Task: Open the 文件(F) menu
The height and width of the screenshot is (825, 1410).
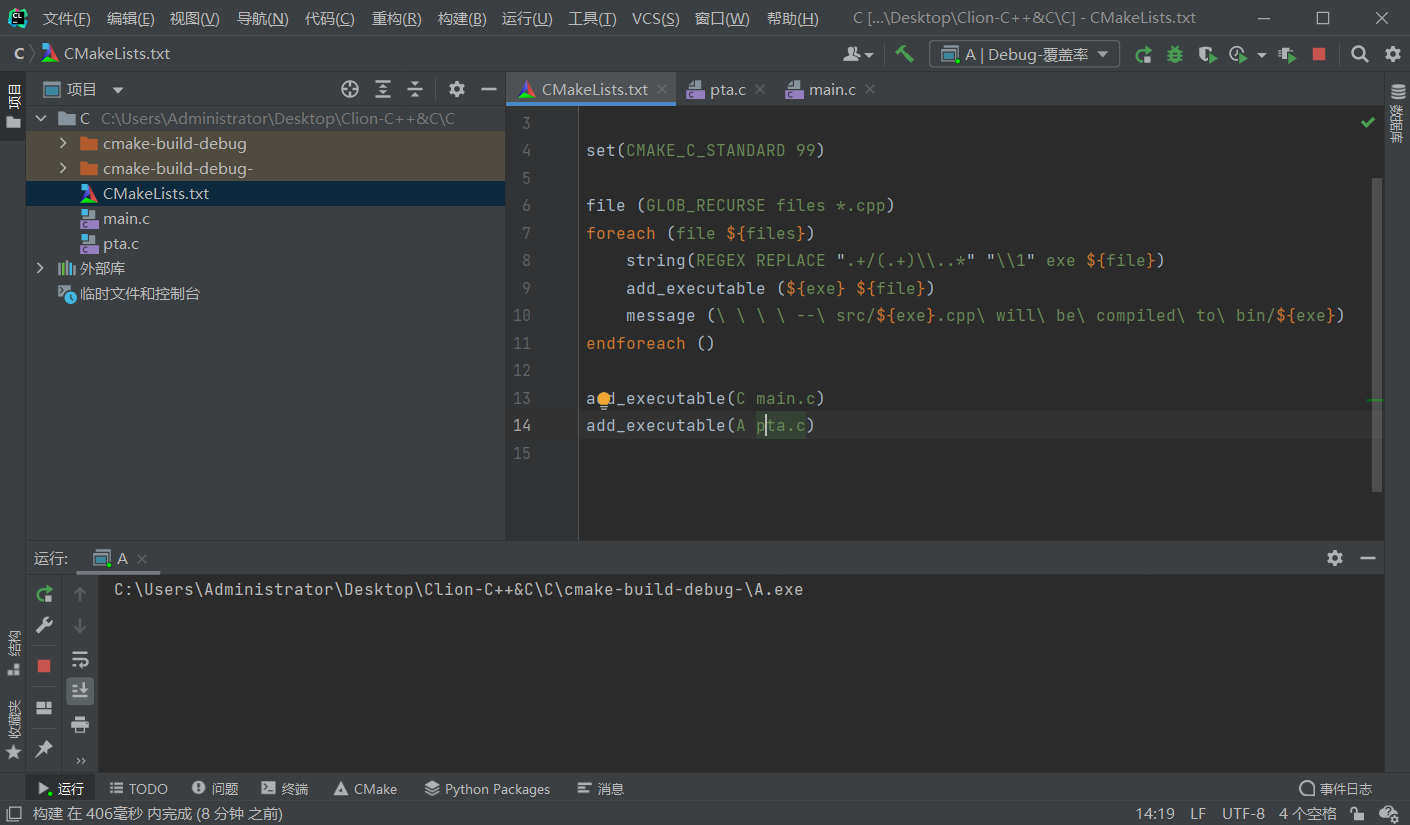Action: tap(66, 19)
